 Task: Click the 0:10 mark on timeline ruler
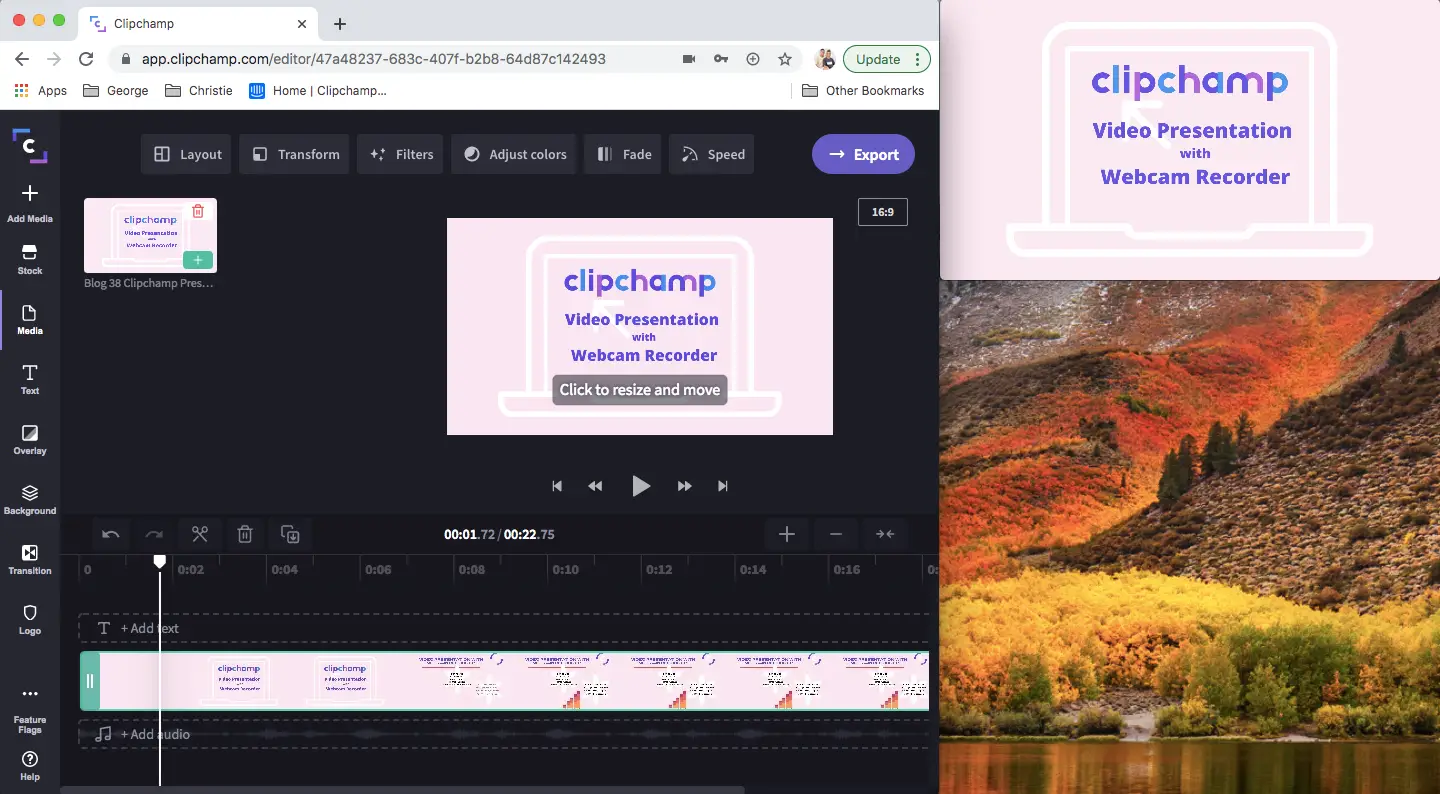coord(565,570)
